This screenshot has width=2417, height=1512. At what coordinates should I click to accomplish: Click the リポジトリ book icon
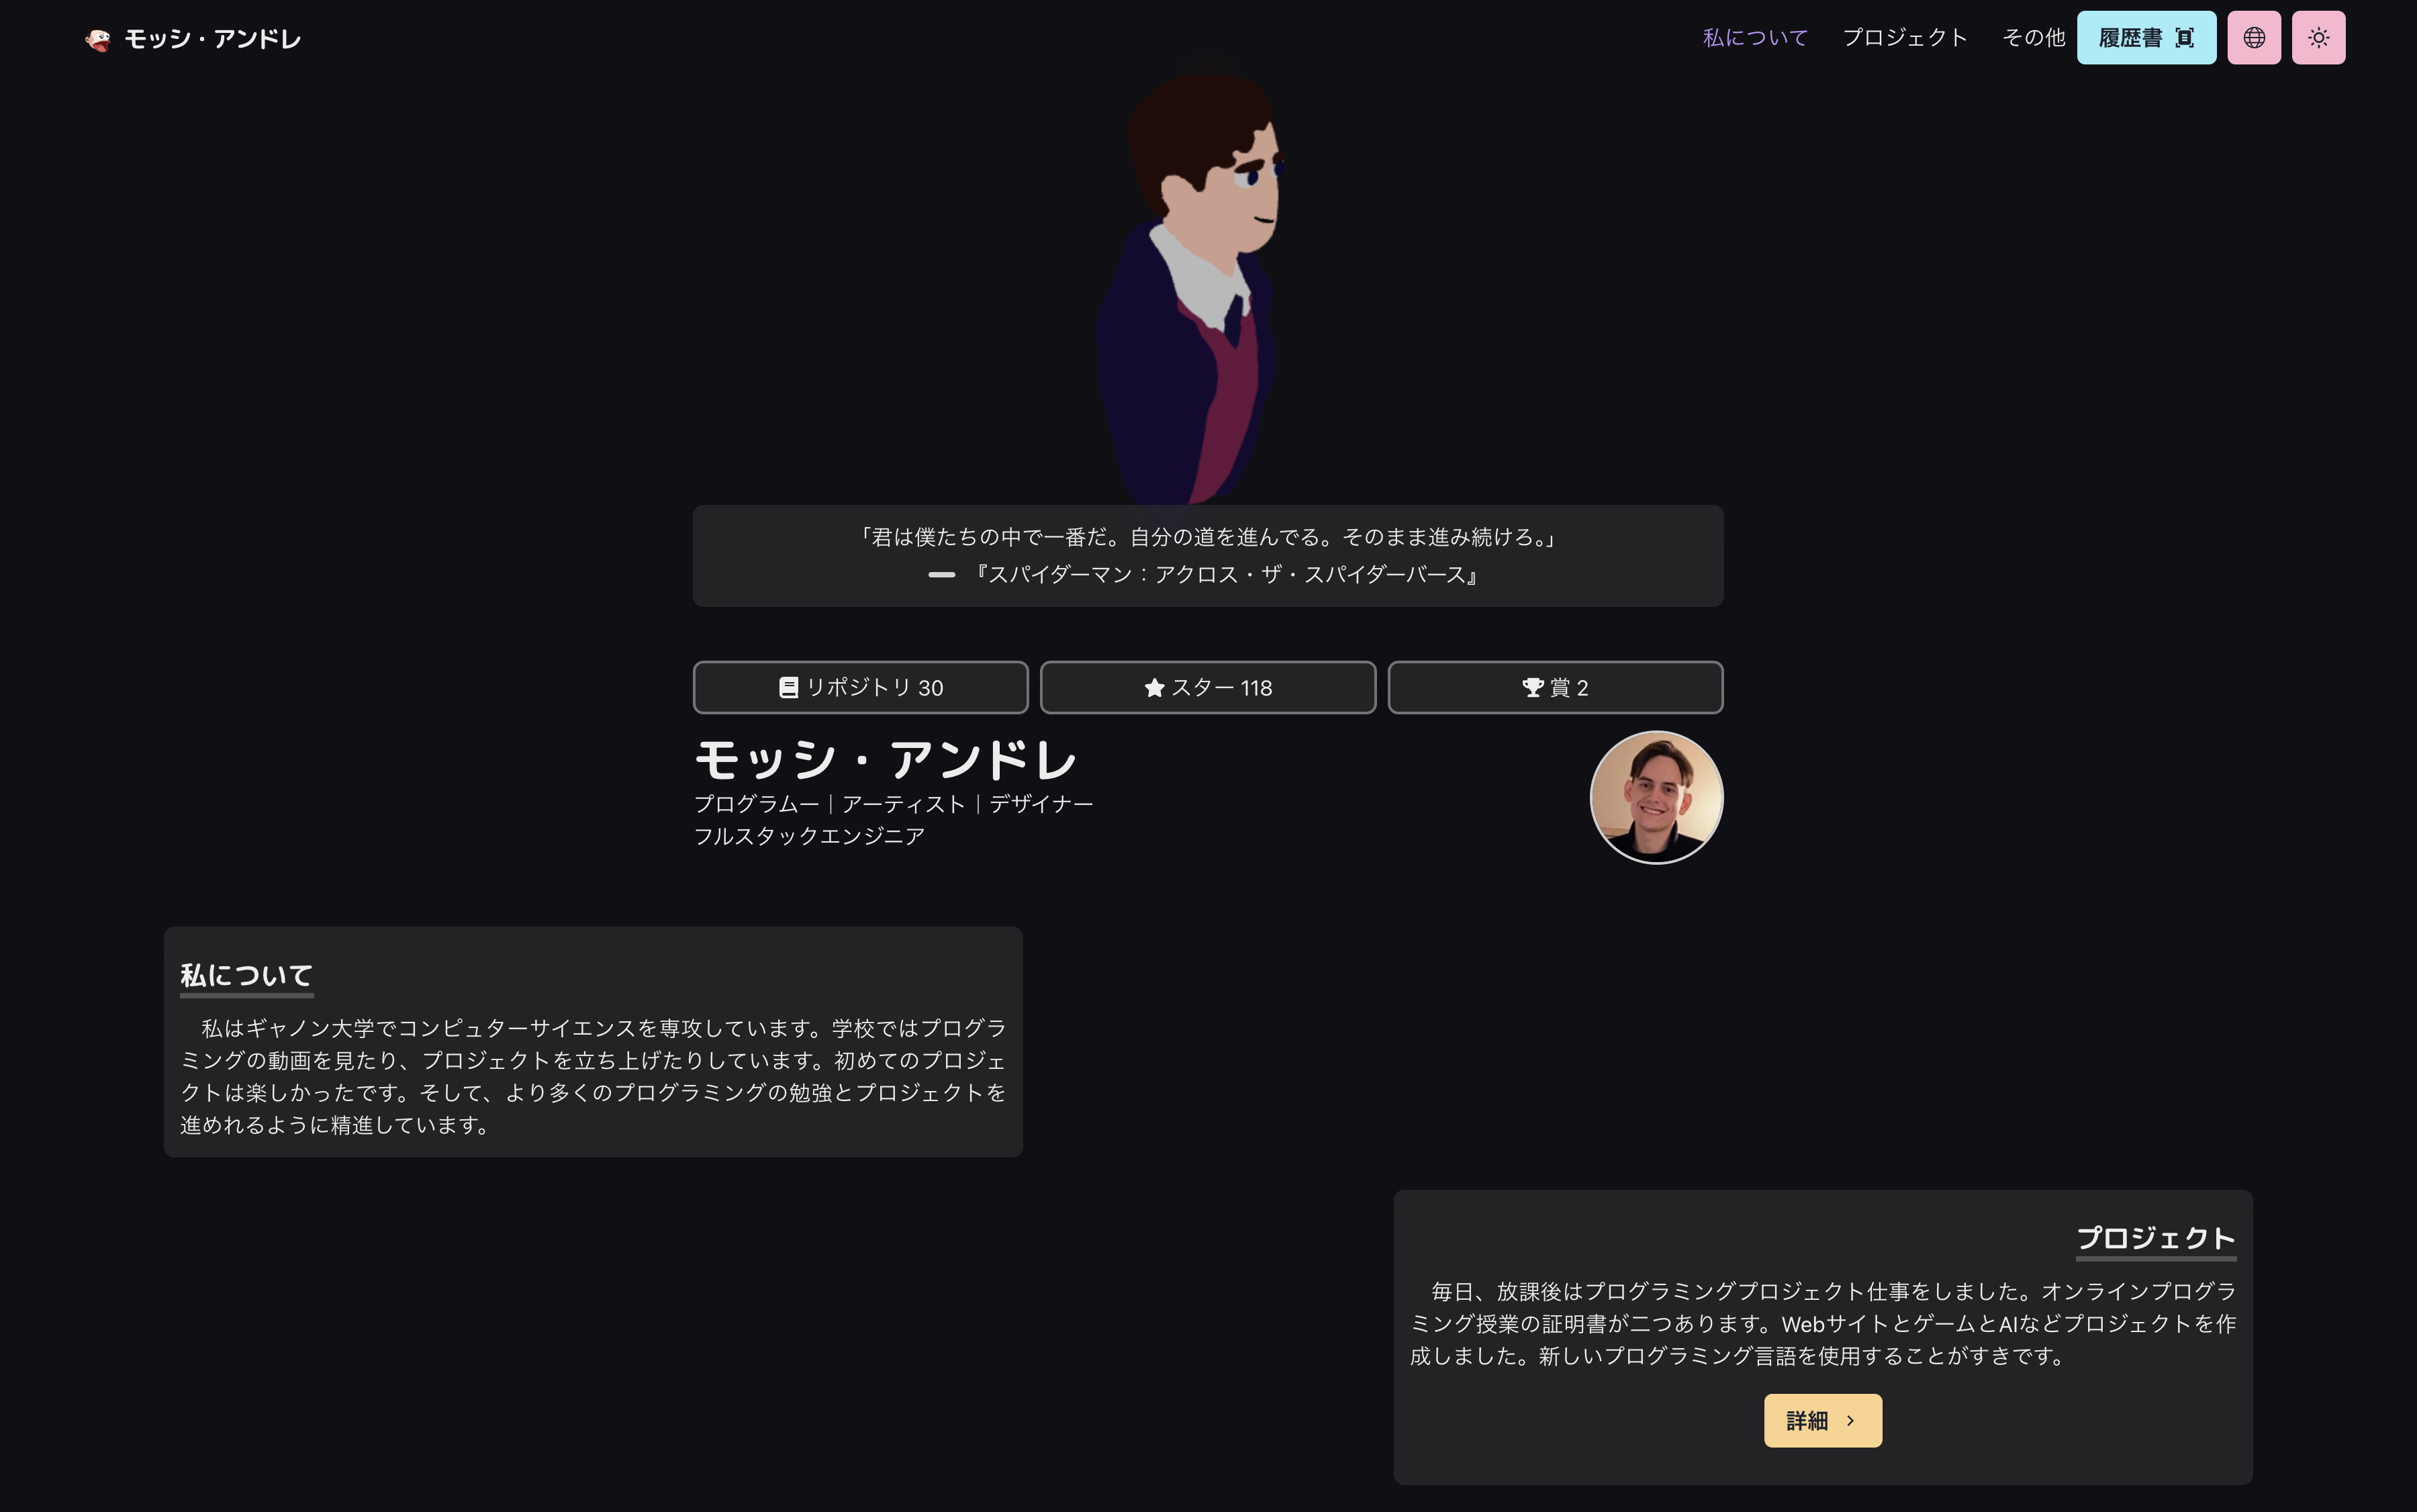coord(788,688)
